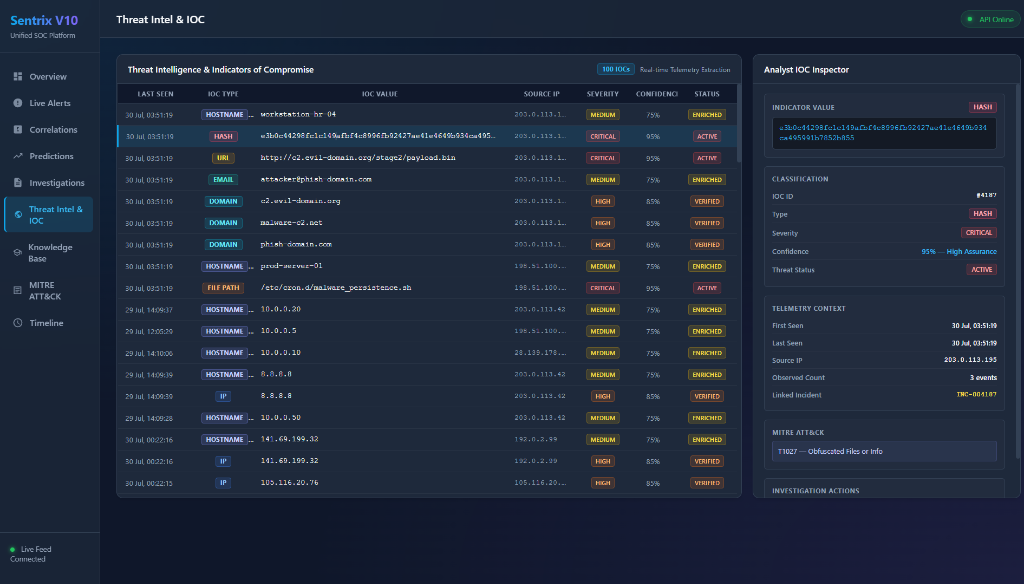
Task: Open the Overview menu item
Action: pyautogui.click(x=48, y=76)
